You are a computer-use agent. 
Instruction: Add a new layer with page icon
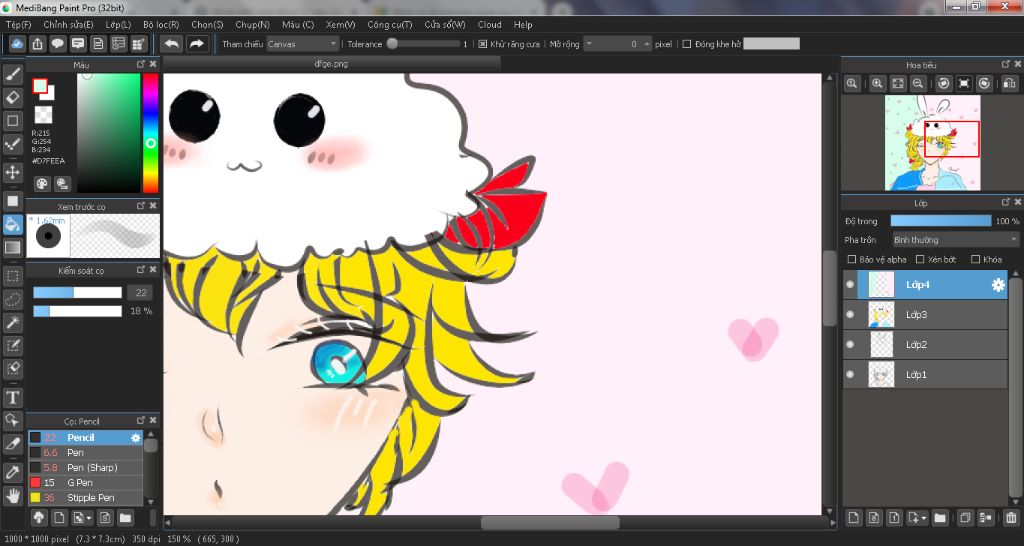[x=853, y=518]
